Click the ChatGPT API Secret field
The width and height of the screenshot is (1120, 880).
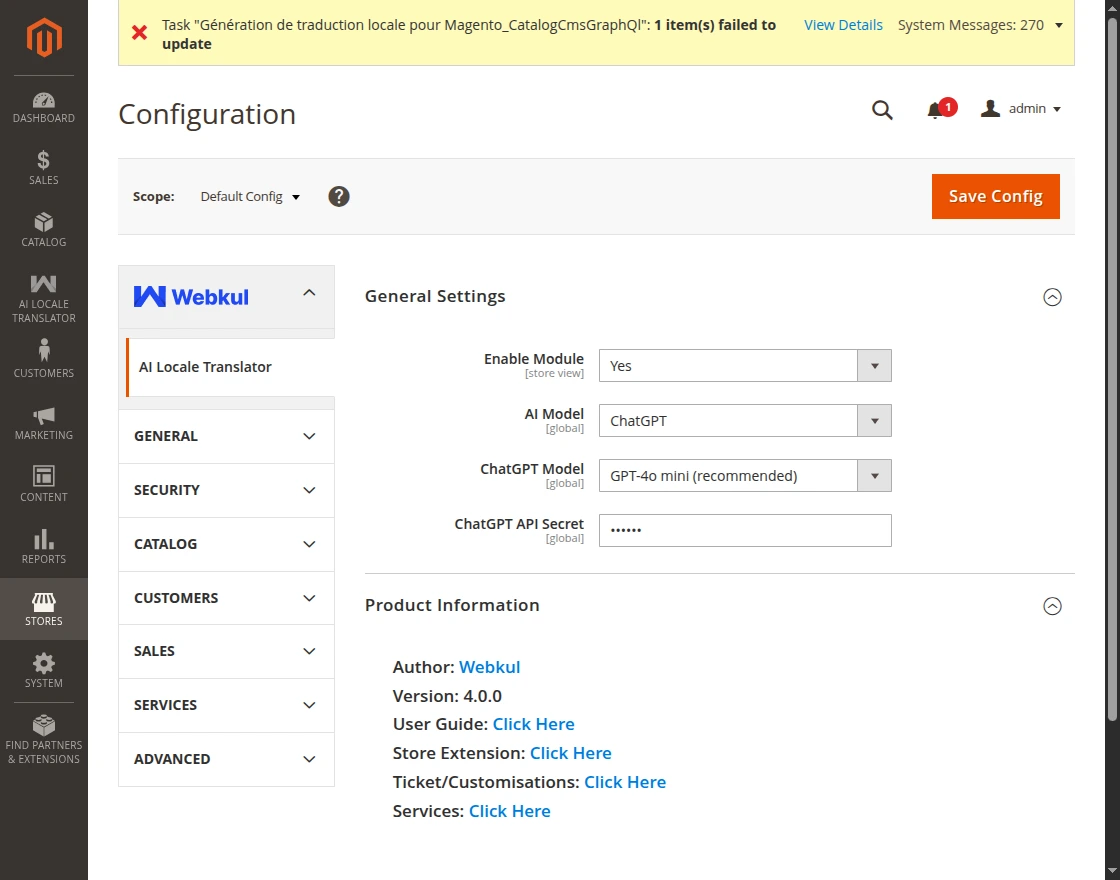744,531
